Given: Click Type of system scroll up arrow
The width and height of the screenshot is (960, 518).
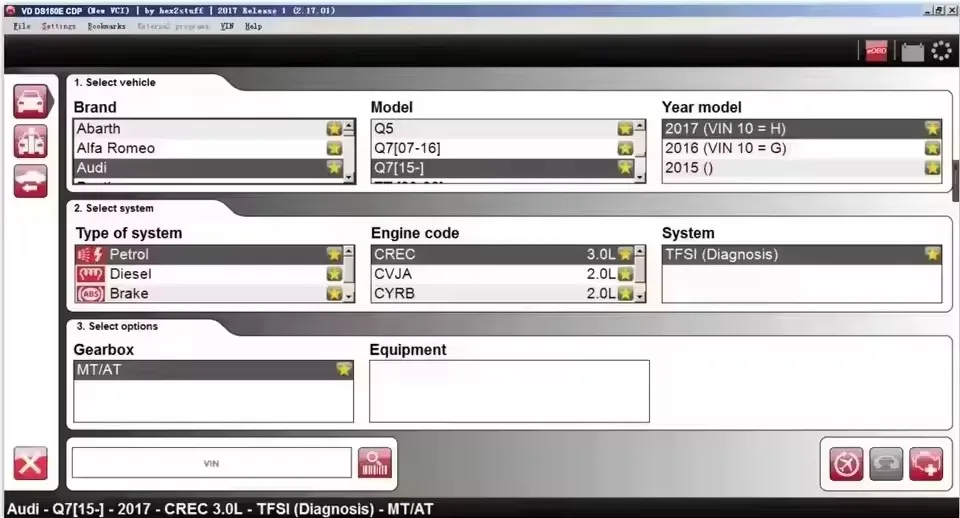Looking at the screenshot, I should 349,252.
